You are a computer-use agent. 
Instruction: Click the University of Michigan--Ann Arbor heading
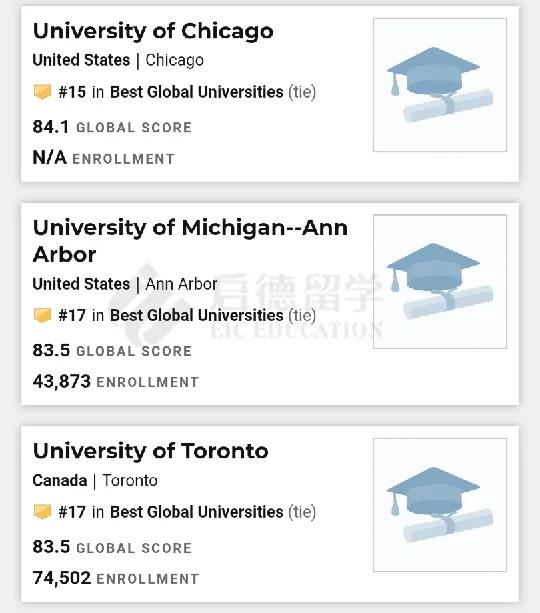190,241
